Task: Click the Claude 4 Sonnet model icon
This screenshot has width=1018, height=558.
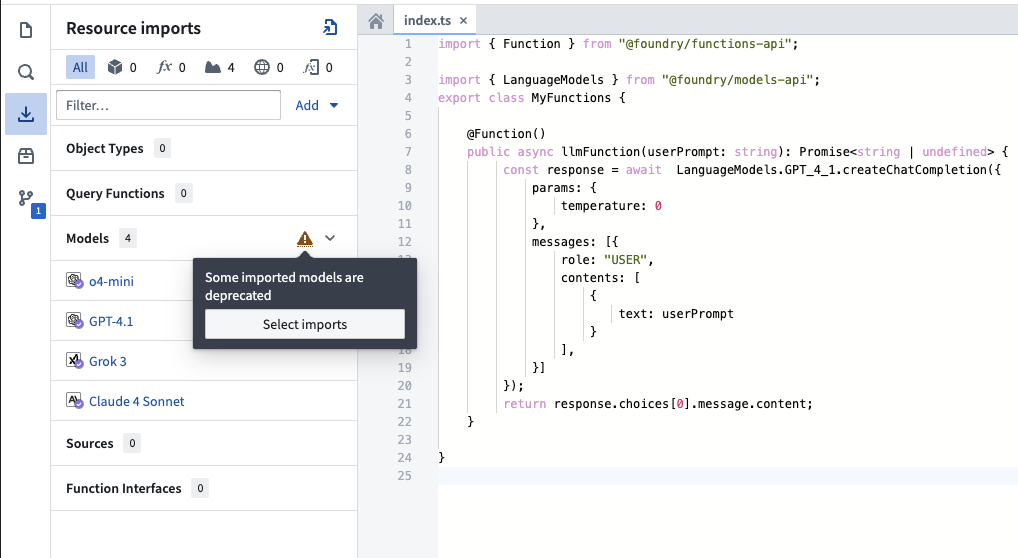Action: [75, 401]
